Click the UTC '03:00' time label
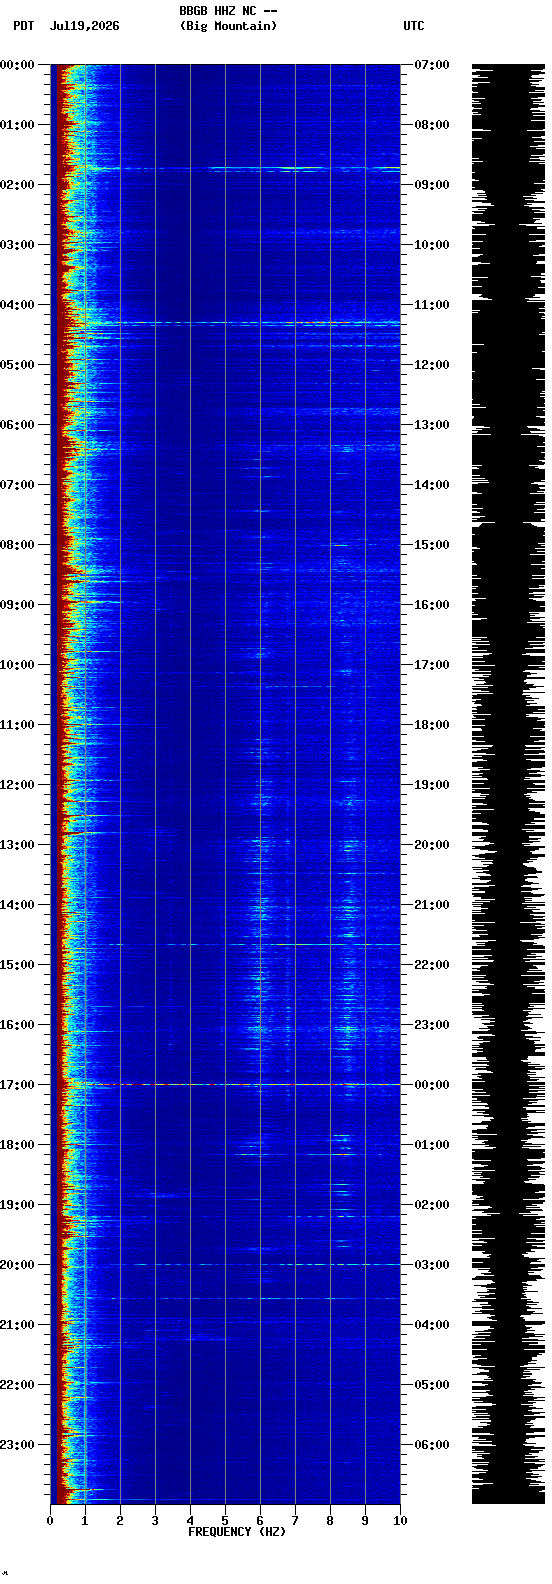 pos(432,1265)
